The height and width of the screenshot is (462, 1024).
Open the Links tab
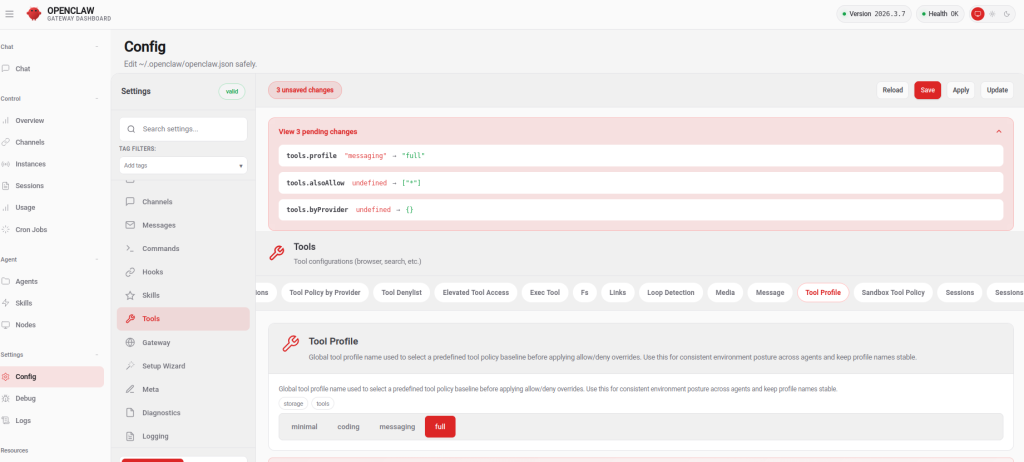coord(617,293)
